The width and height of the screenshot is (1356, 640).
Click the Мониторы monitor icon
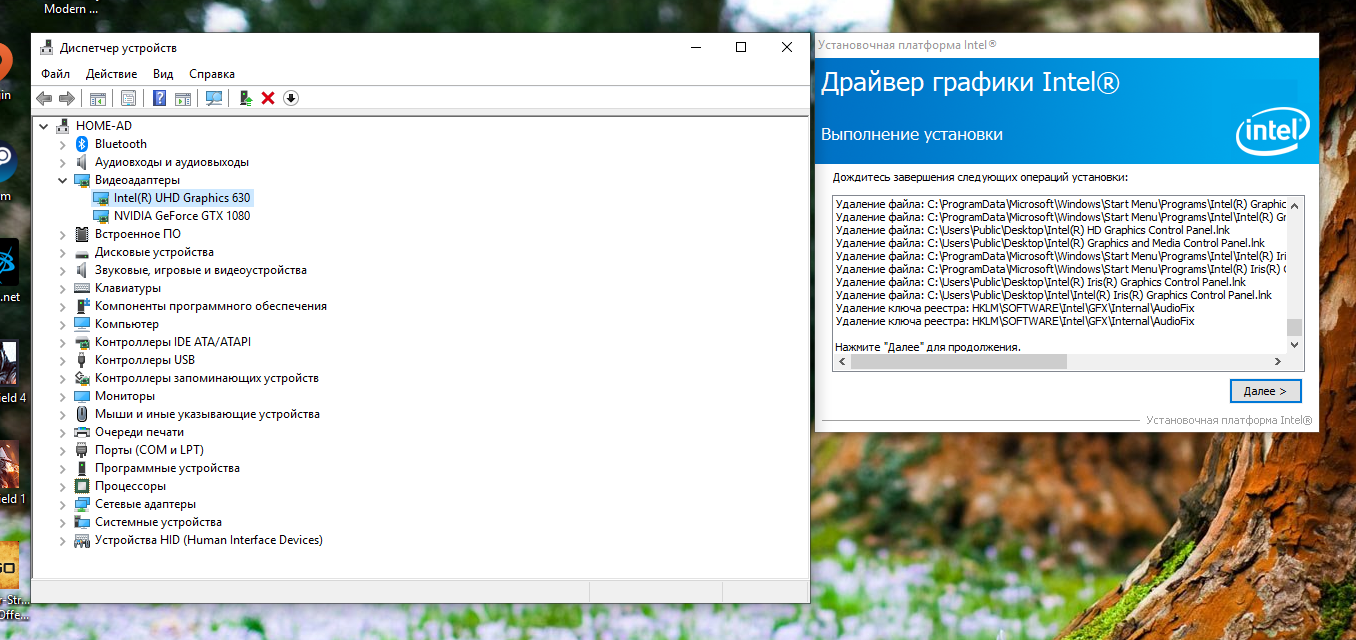(x=83, y=396)
